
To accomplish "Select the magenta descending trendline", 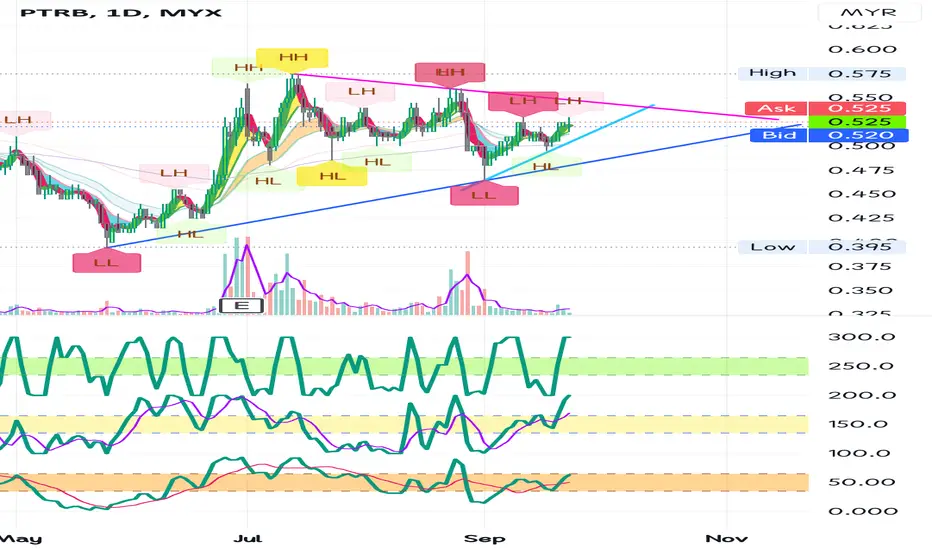I will pos(535,98).
